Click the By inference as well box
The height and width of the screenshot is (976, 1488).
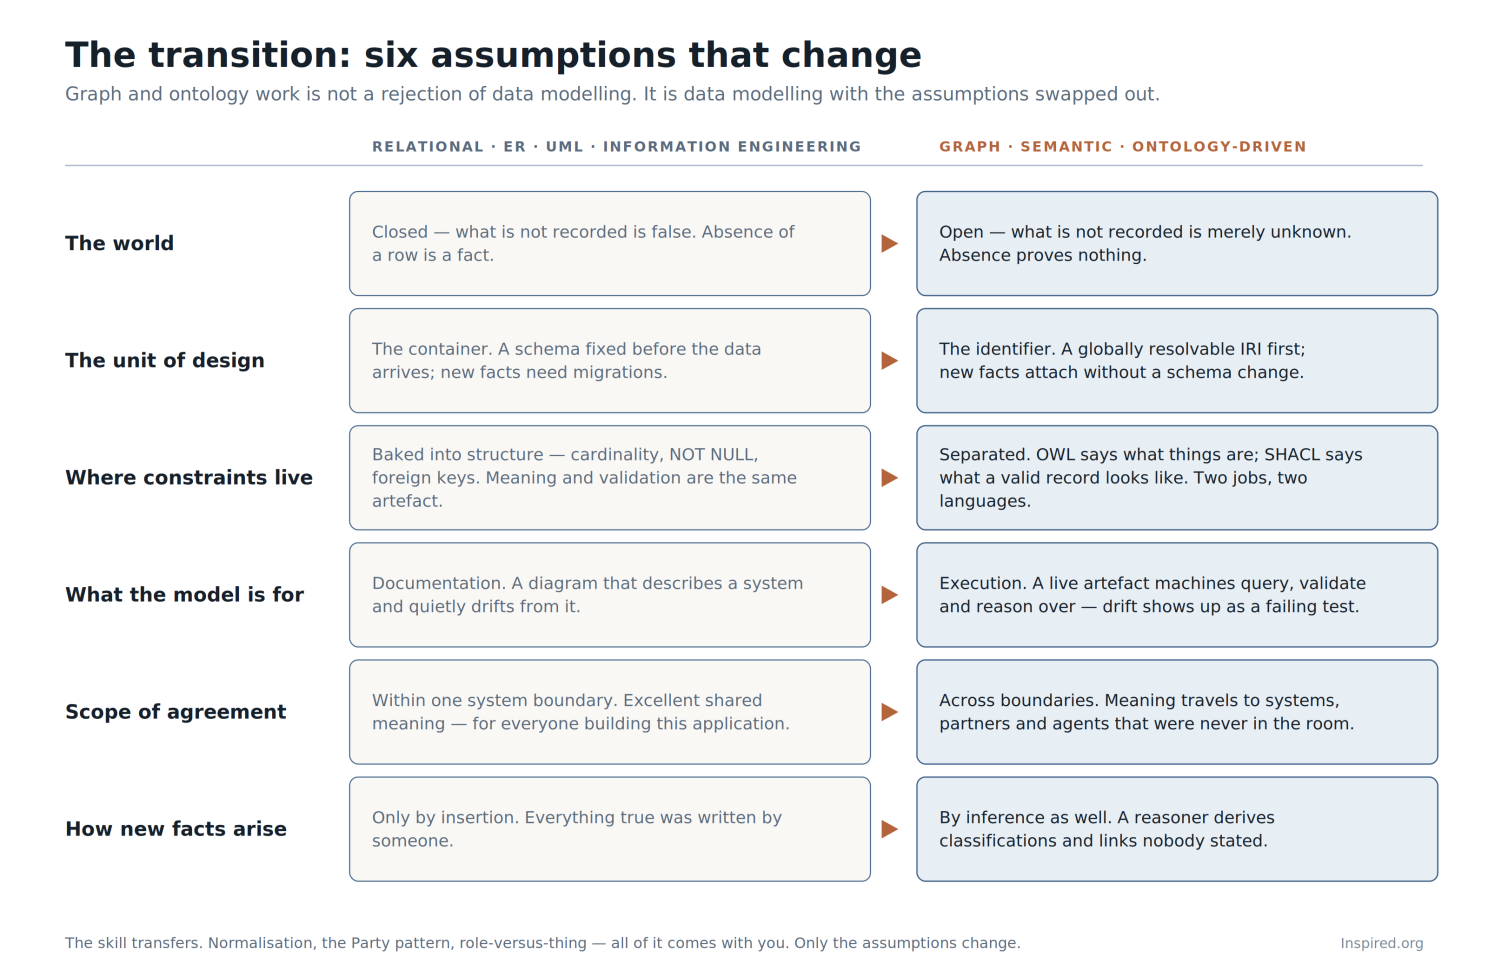1177,829
